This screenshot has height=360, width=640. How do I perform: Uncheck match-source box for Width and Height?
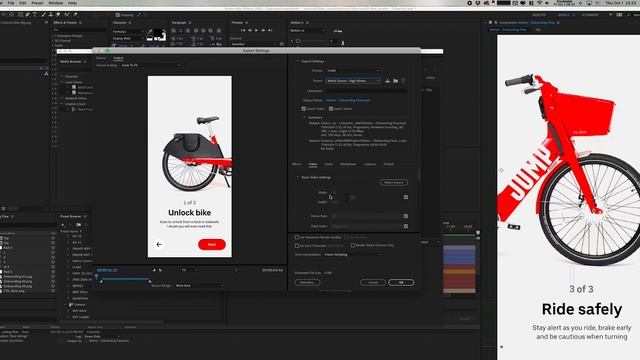pos(406,197)
